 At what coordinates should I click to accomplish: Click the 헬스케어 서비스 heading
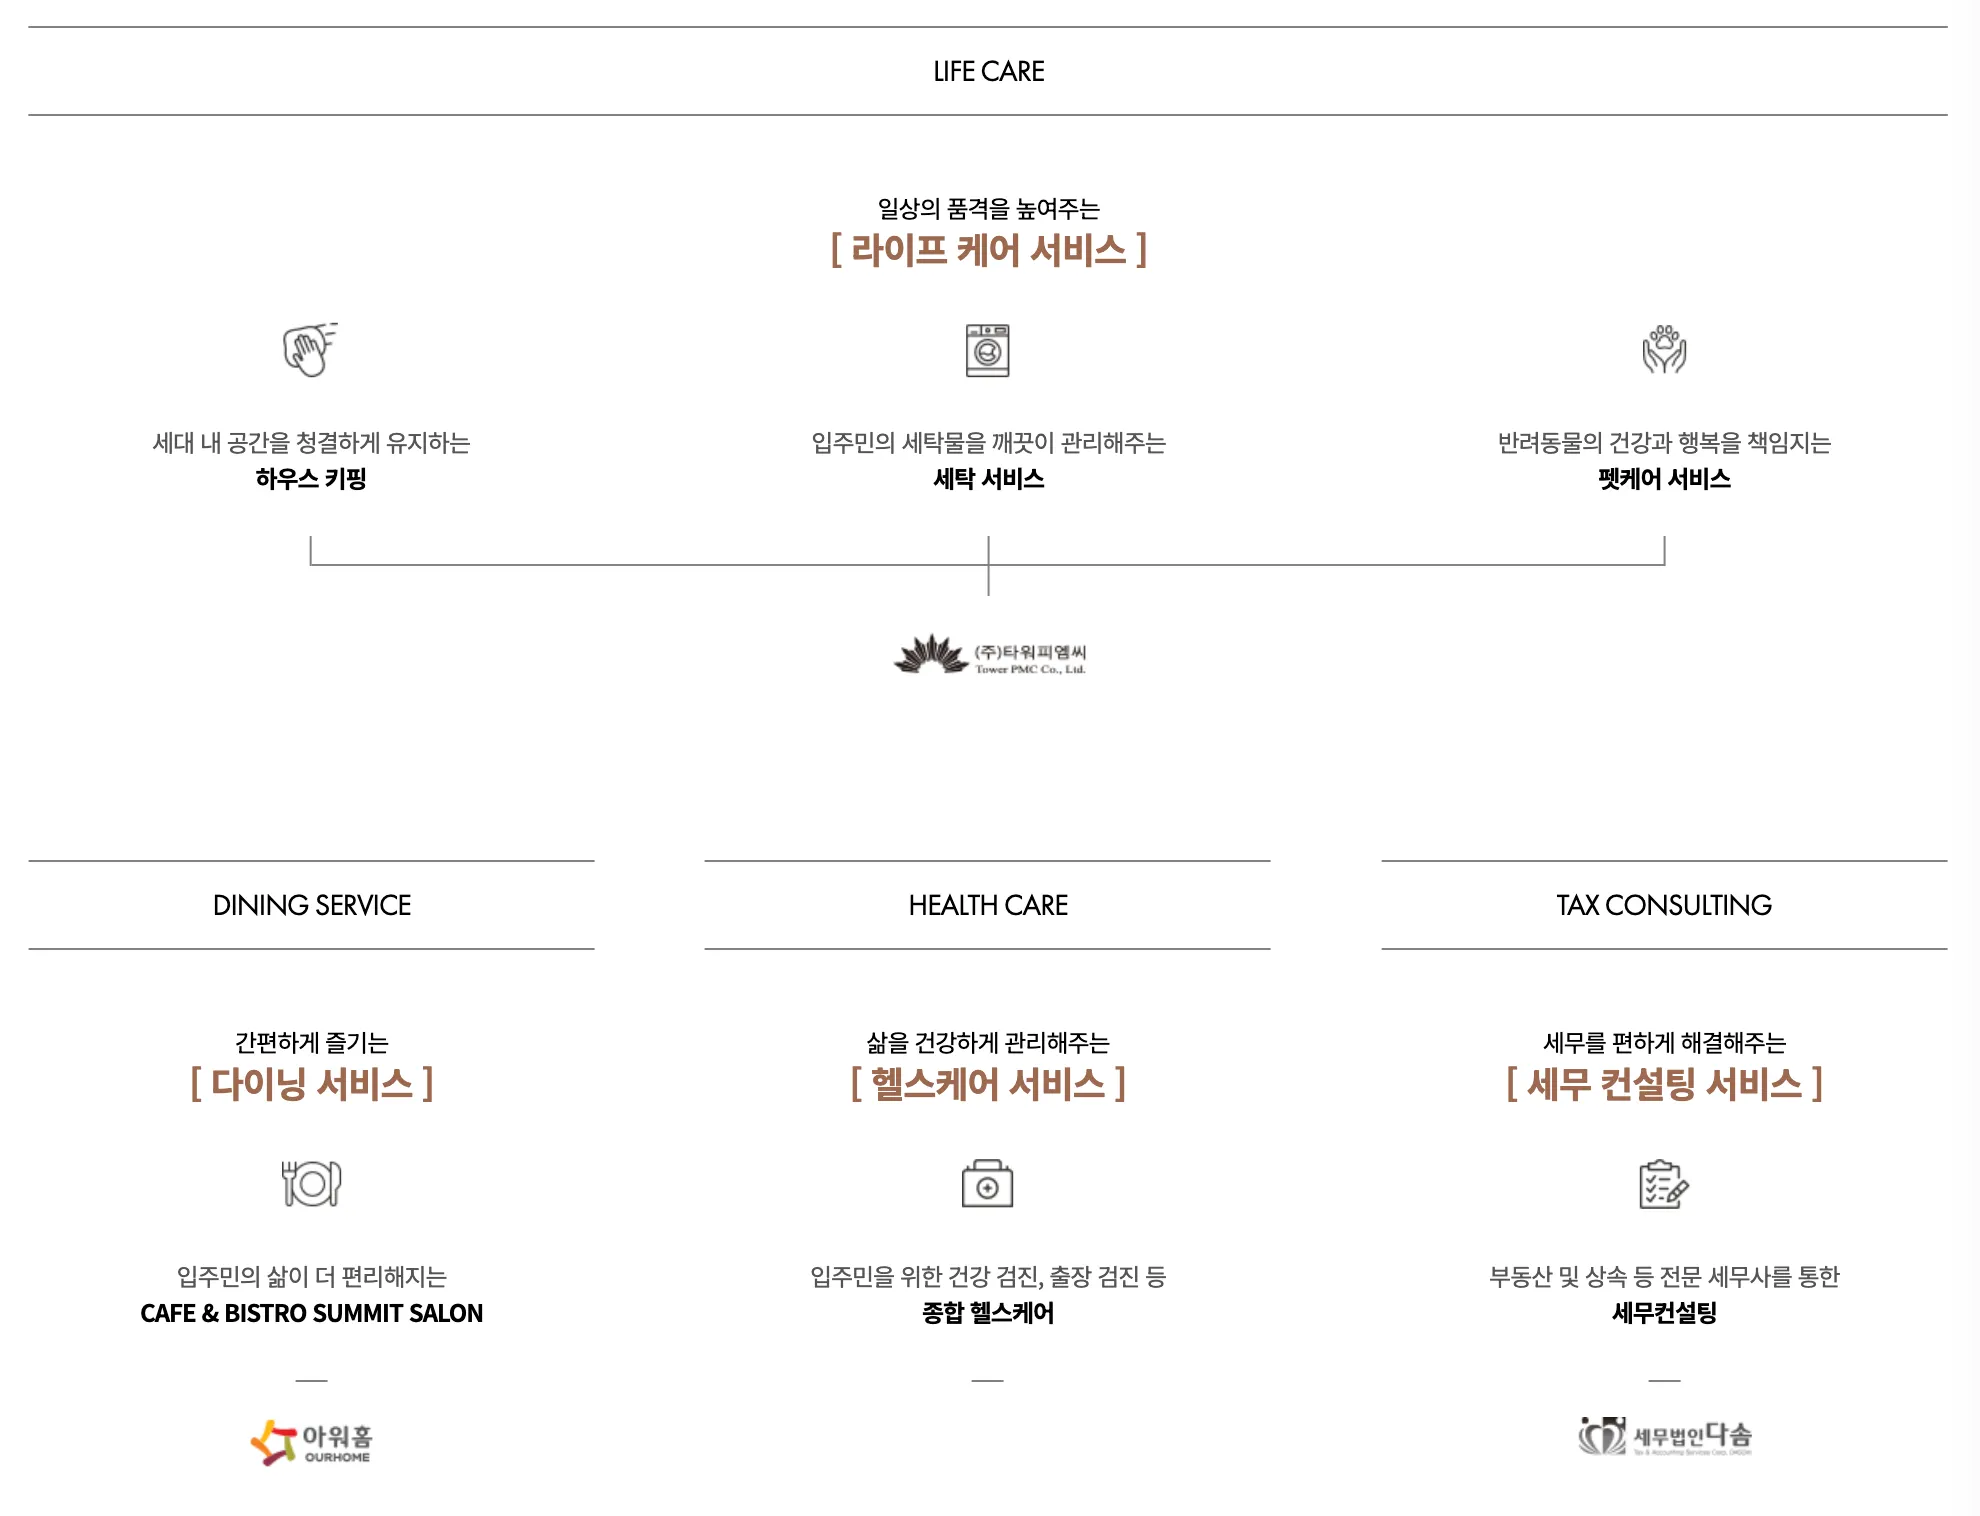click(x=988, y=1084)
